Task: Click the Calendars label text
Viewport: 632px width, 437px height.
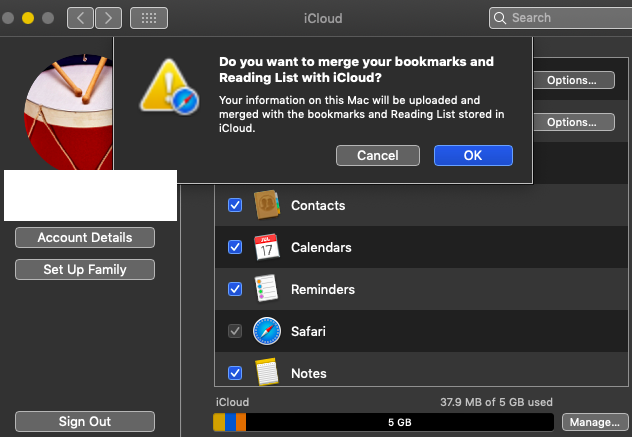Action: point(321,247)
